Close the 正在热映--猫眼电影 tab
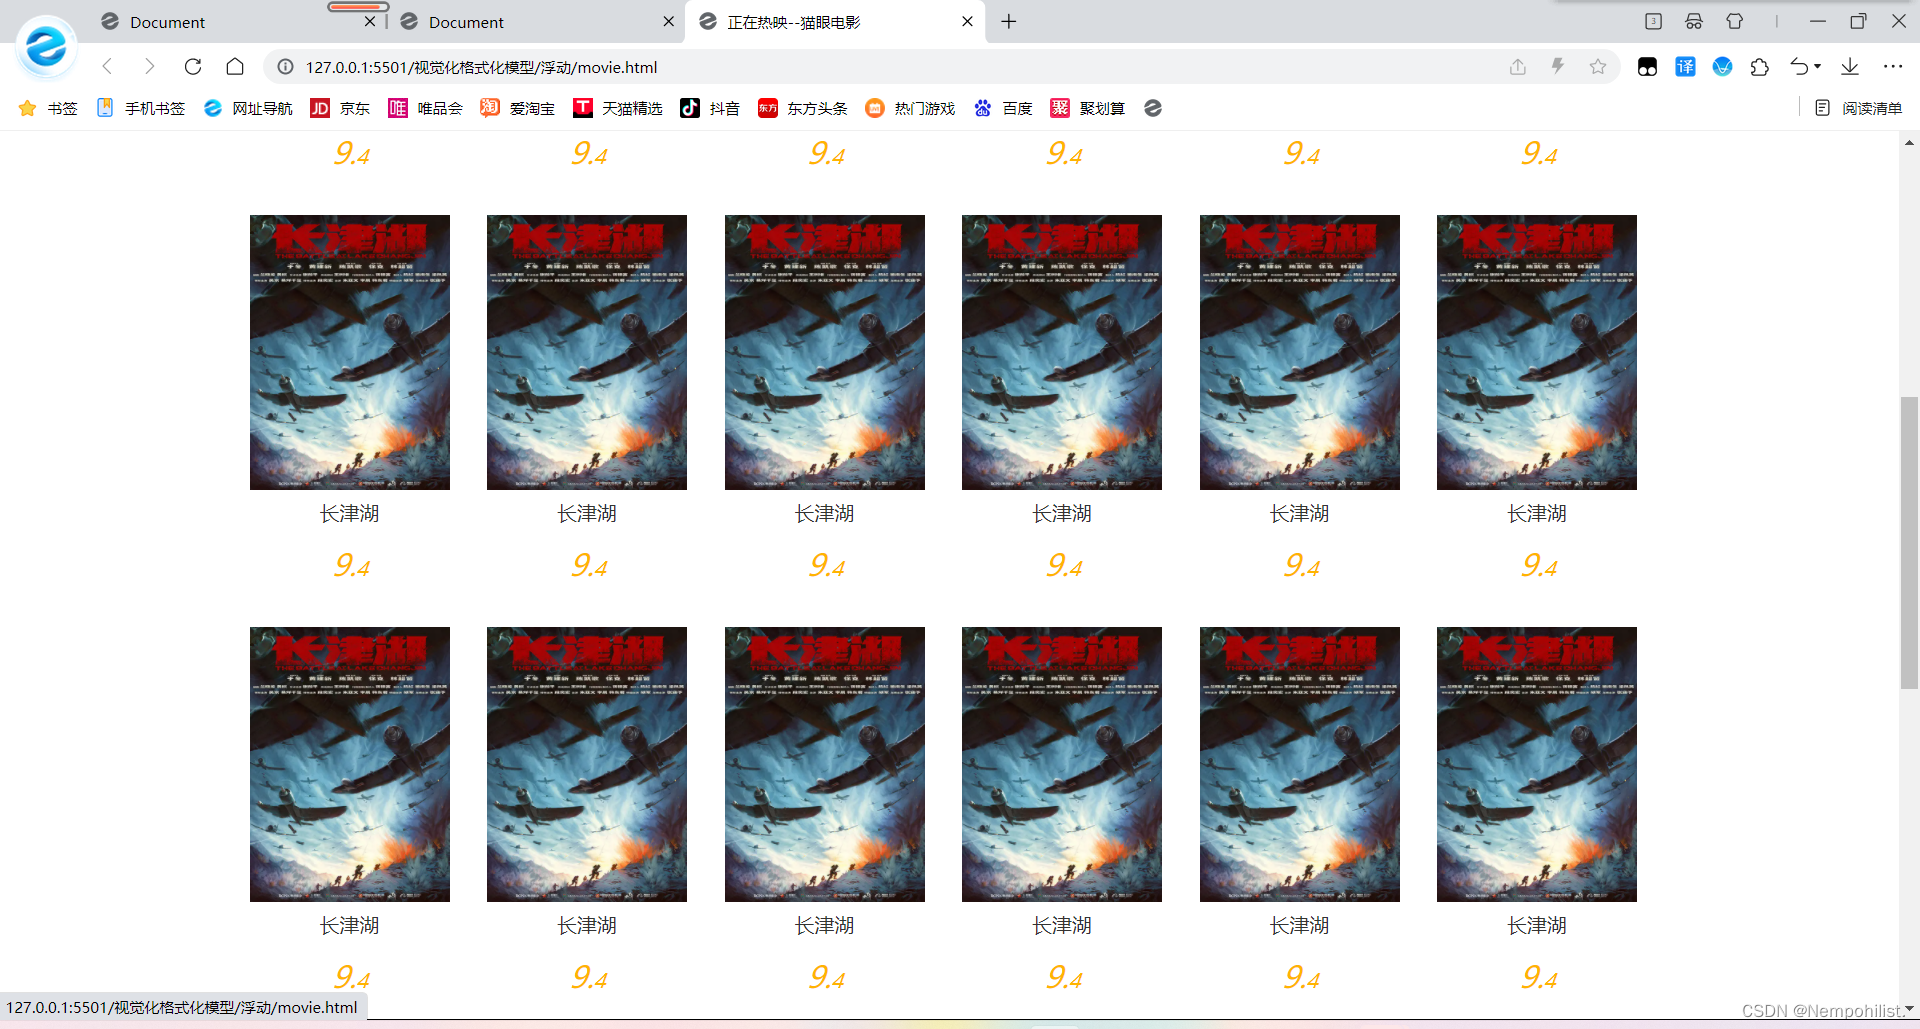The width and height of the screenshot is (1920, 1029). (x=967, y=21)
